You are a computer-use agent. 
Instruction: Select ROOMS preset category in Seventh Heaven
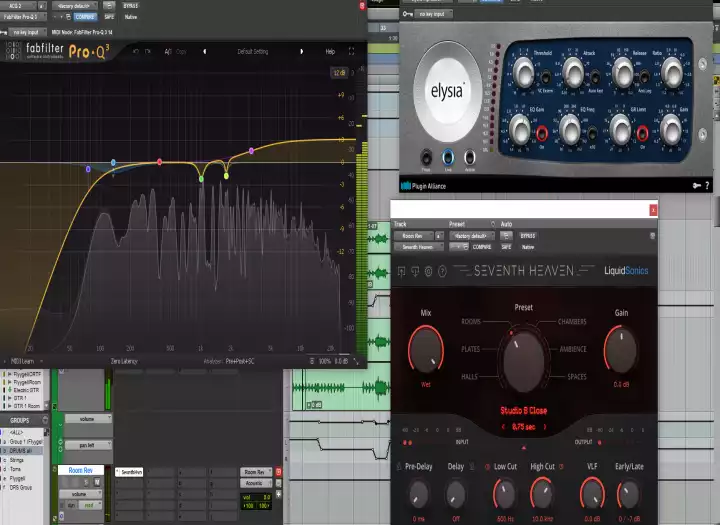(471, 322)
